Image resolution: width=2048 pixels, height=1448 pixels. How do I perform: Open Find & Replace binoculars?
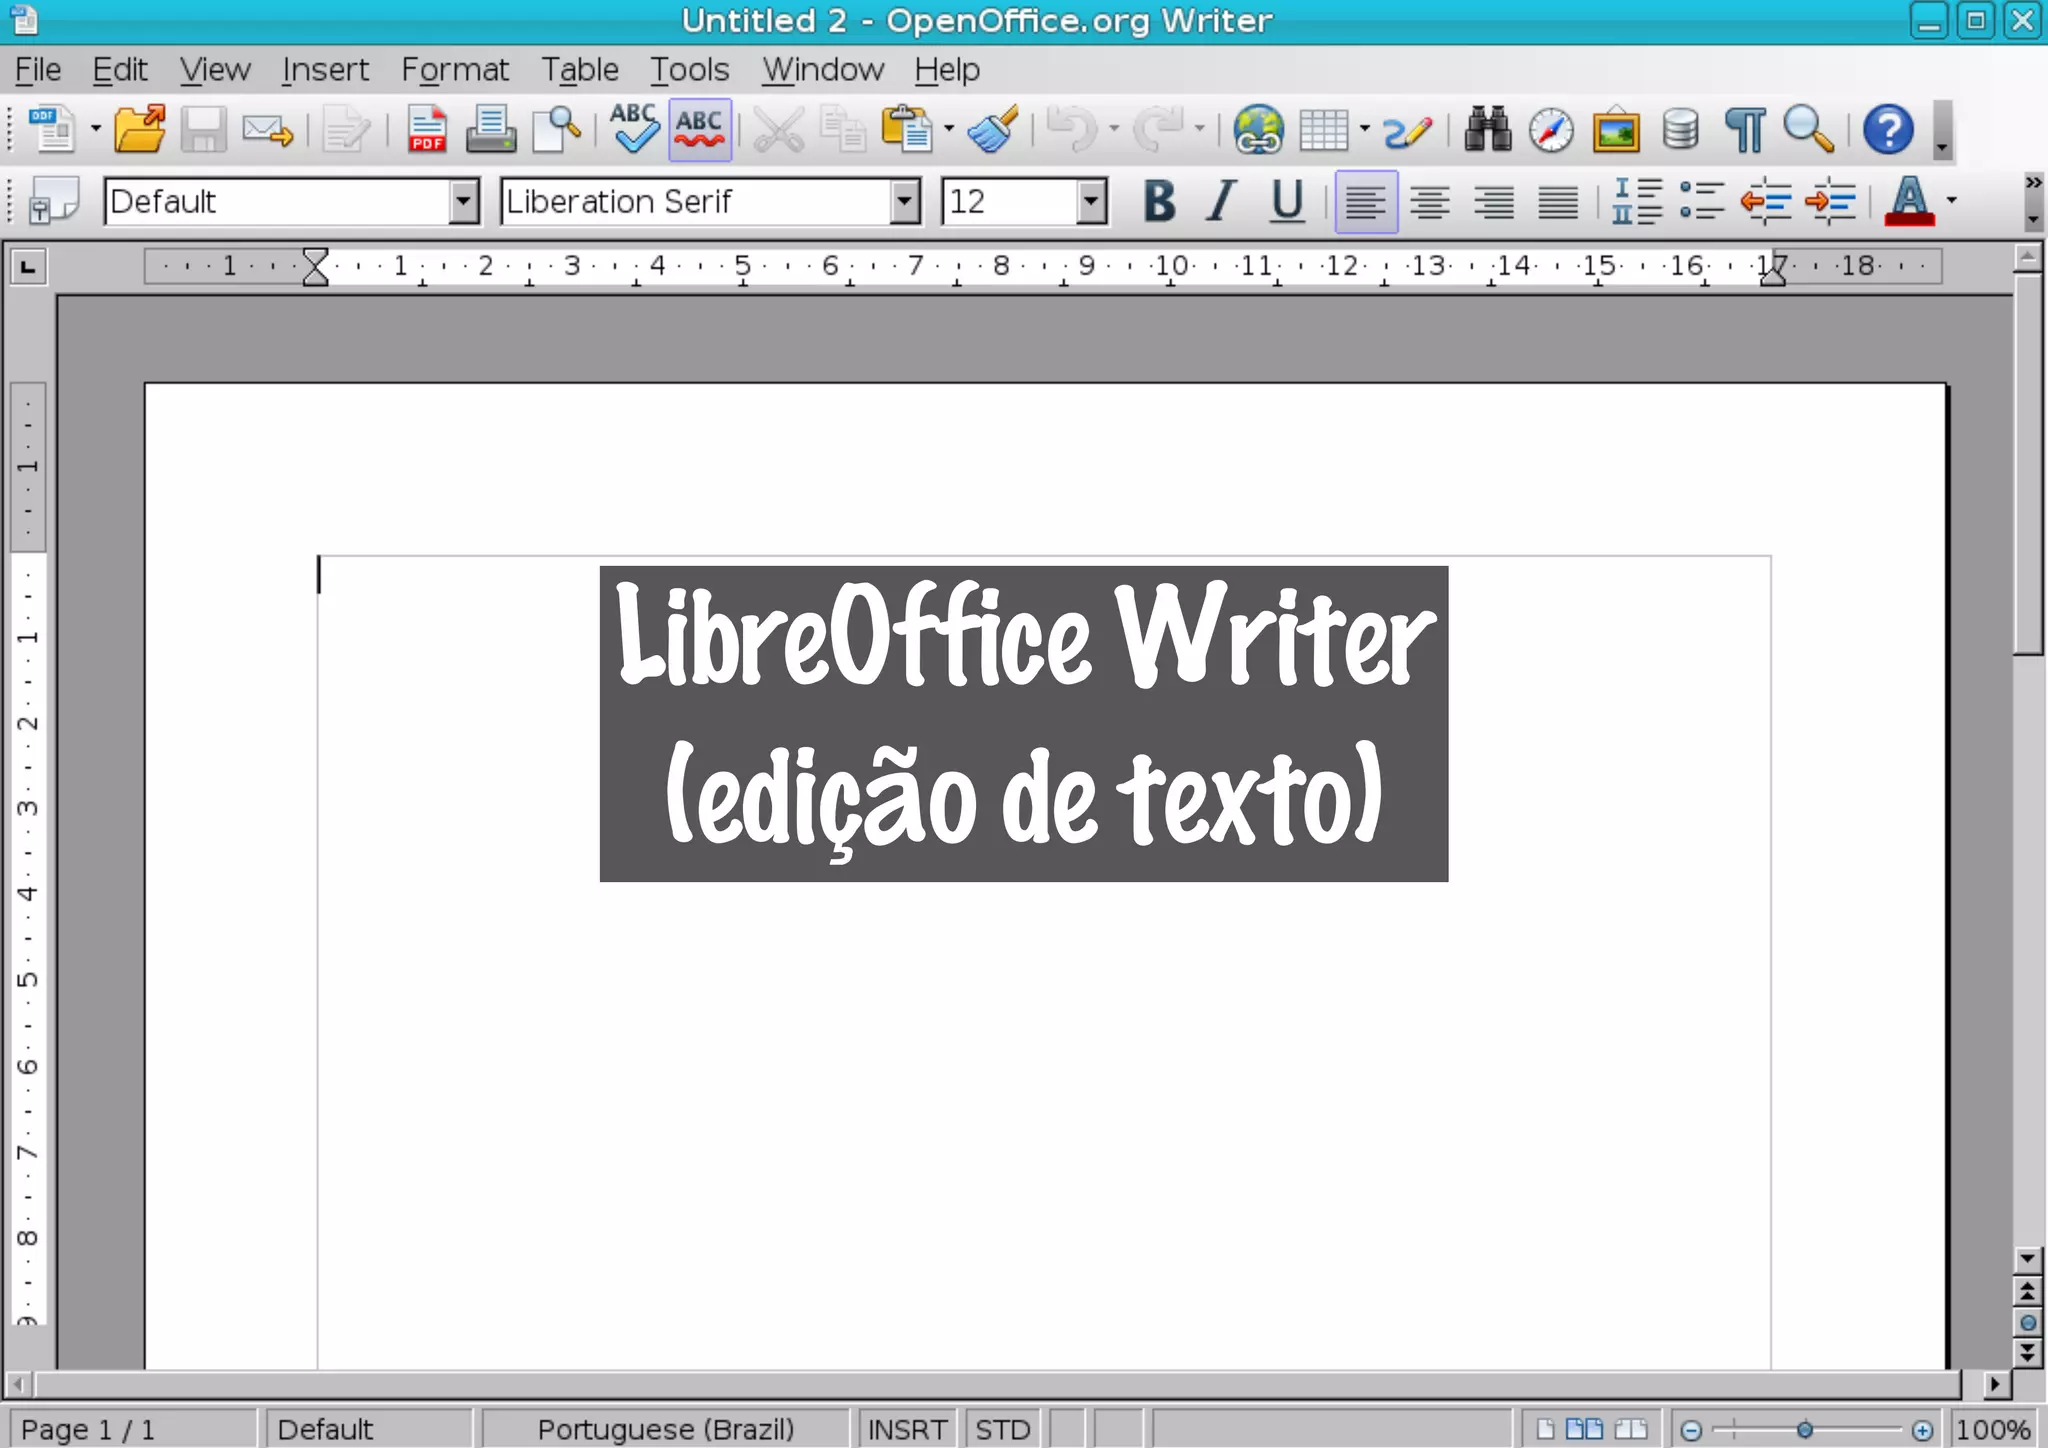point(1487,129)
